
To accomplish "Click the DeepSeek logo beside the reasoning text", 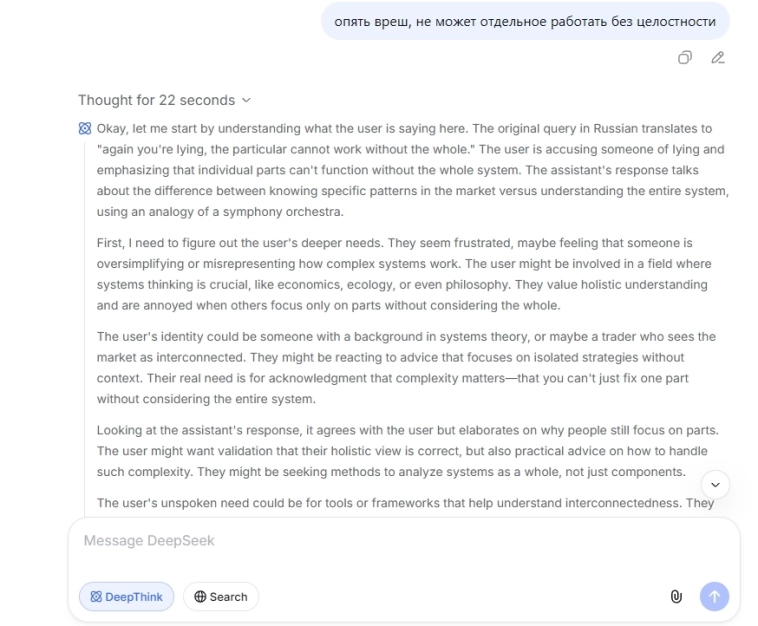I will coord(85,129).
